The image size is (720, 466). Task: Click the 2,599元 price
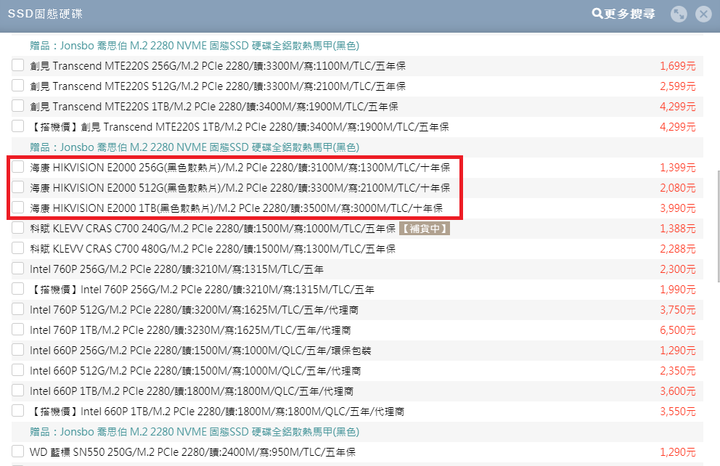pyautogui.click(x=678, y=86)
